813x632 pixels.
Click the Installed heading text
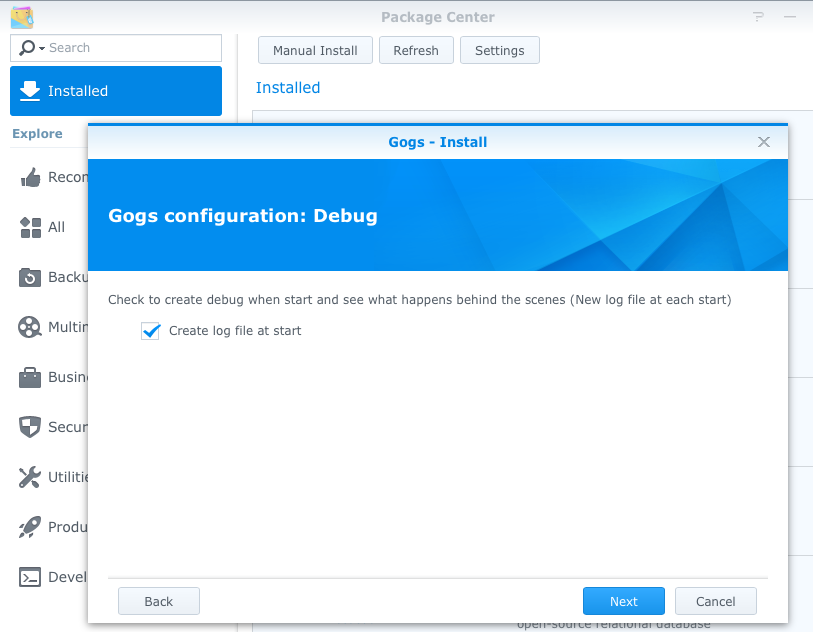[x=288, y=88]
